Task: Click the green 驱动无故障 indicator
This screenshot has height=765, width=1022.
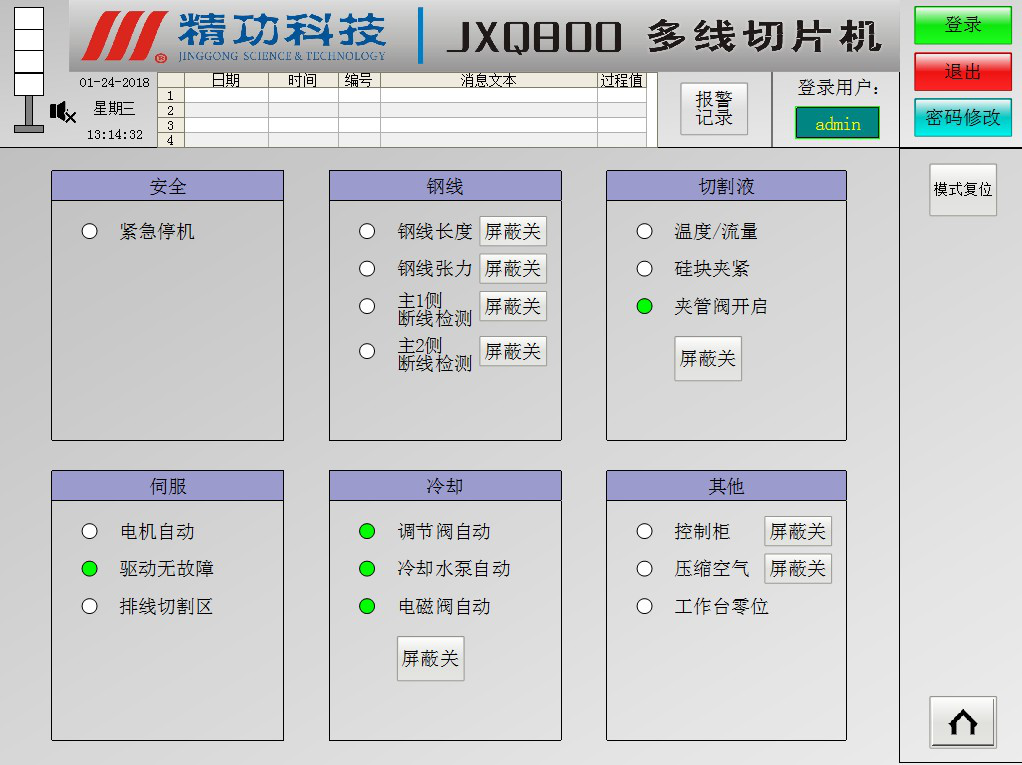Action: point(89,569)
